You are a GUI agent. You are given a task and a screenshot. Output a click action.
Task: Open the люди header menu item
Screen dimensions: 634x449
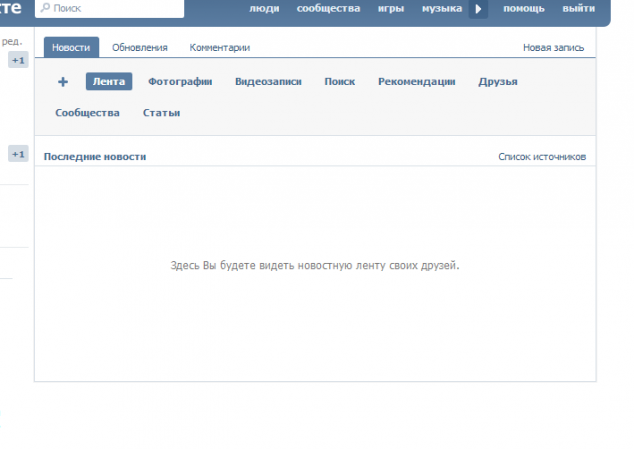point(264,8)
